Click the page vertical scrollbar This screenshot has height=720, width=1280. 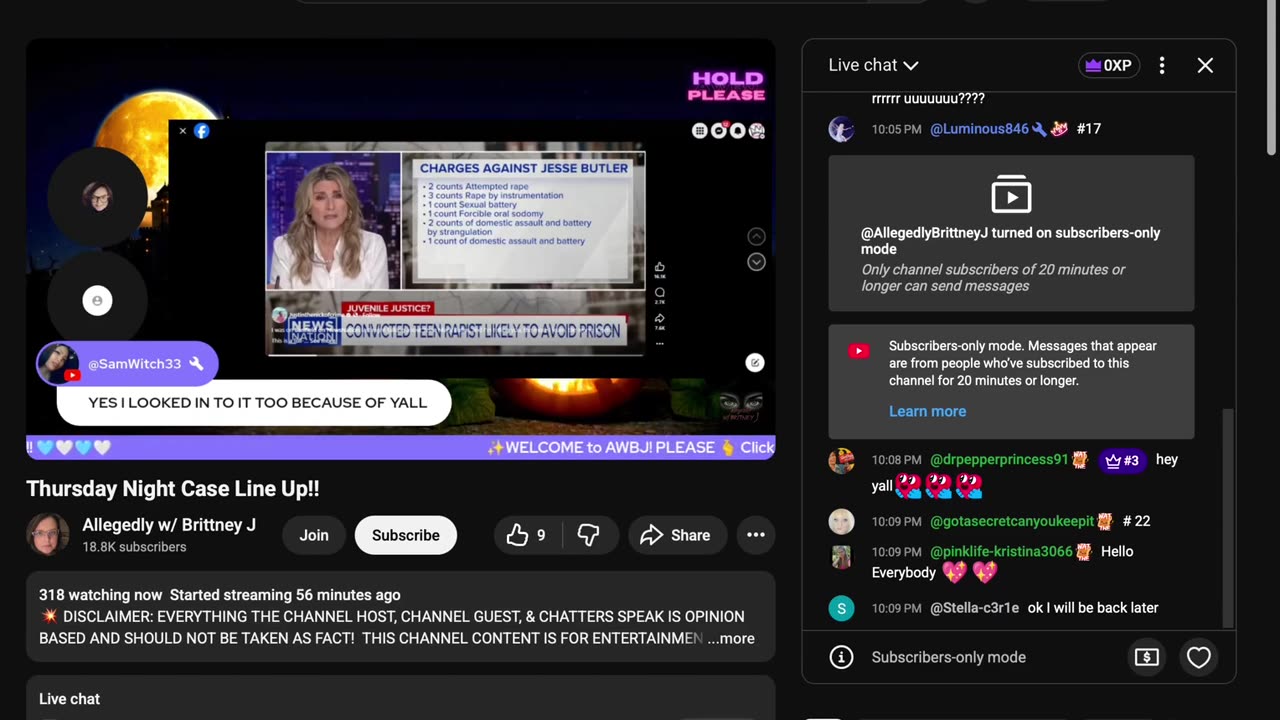[1272, 80]
